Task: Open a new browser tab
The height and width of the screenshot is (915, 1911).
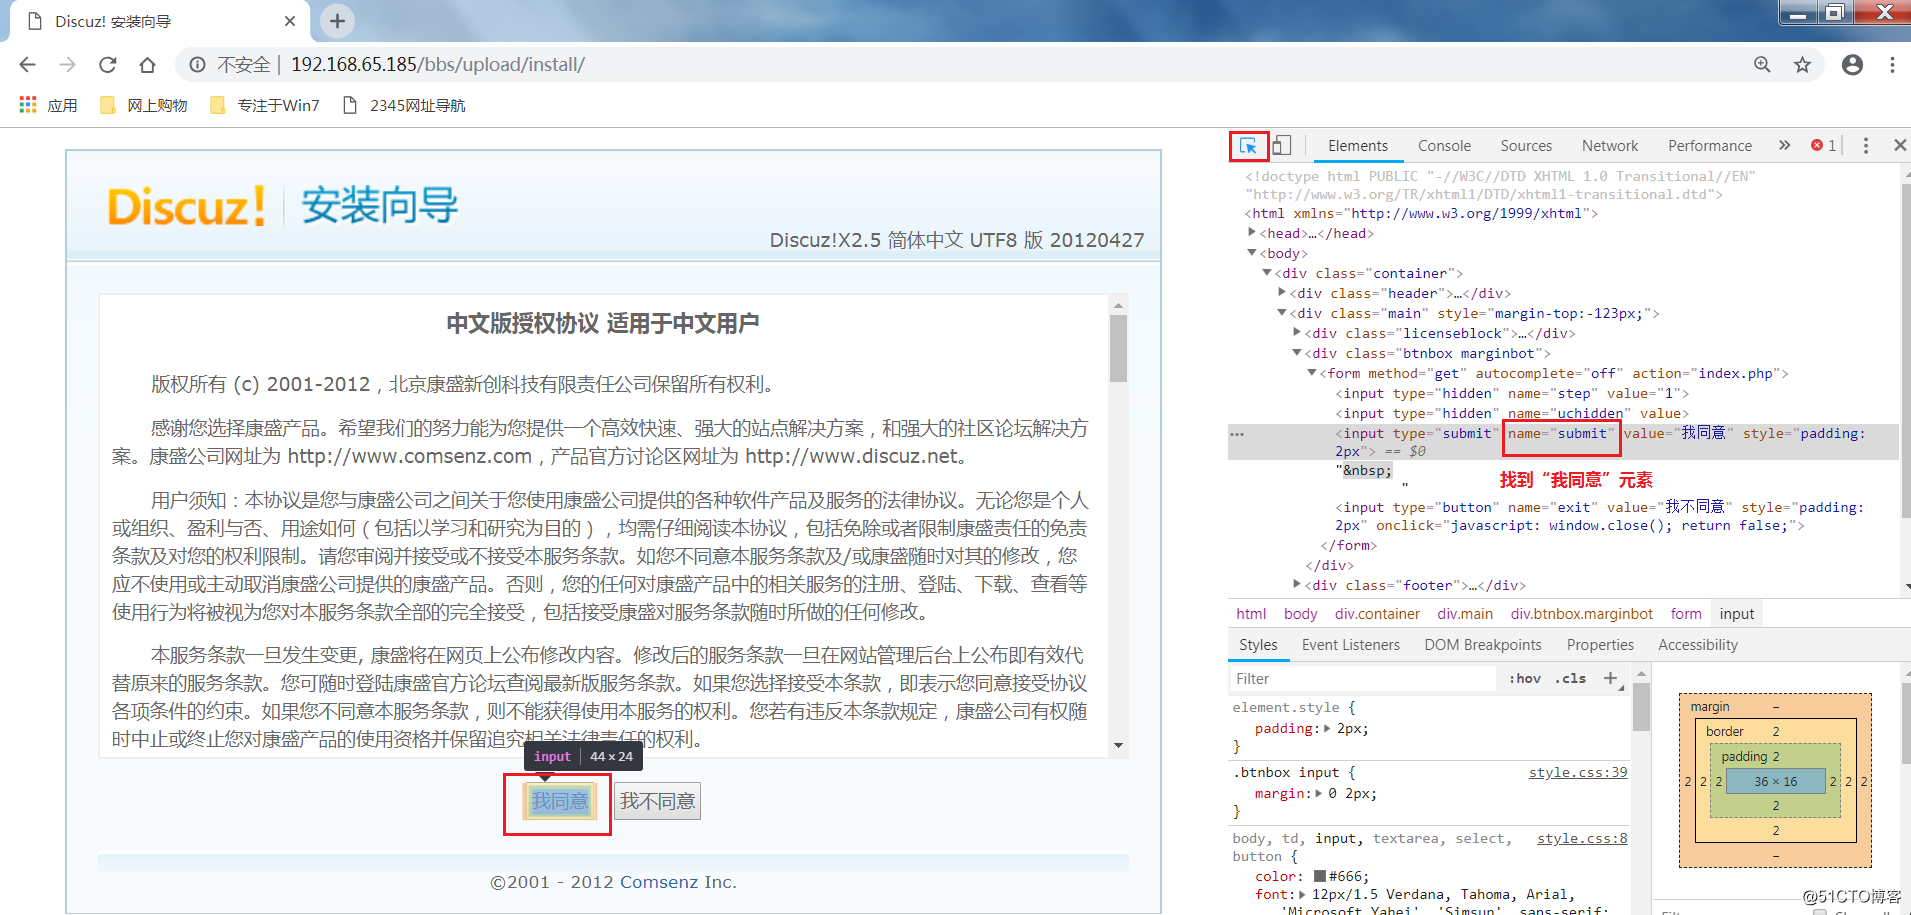Action: click(337, 20)
